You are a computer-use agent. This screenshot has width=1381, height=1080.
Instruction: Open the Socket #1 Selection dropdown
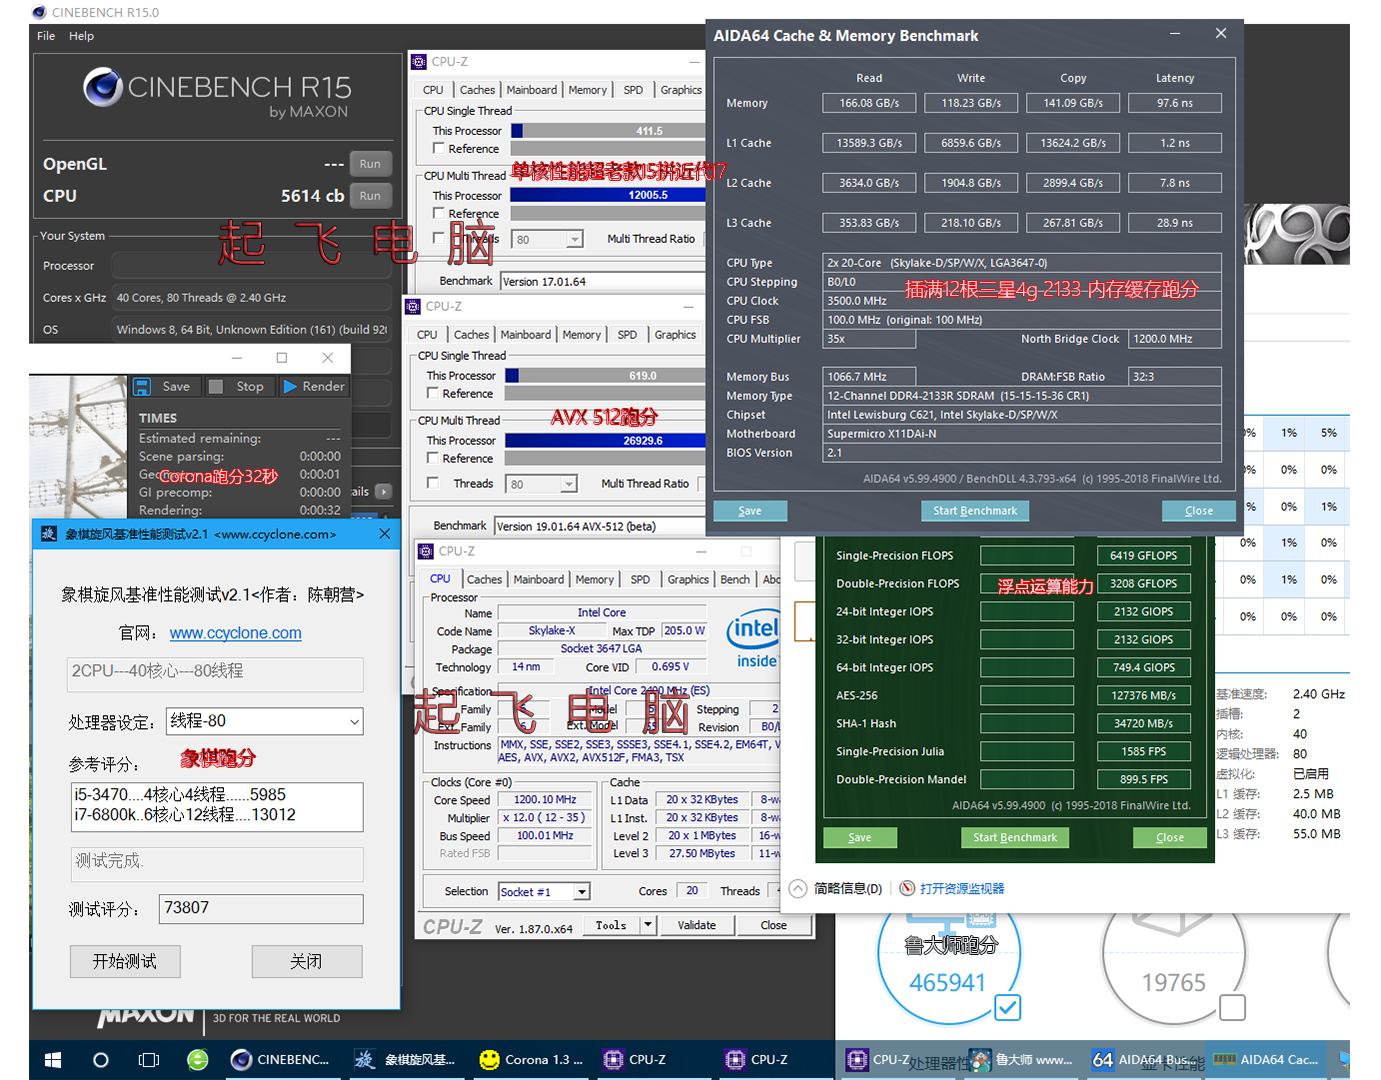[x=582, y=892]
